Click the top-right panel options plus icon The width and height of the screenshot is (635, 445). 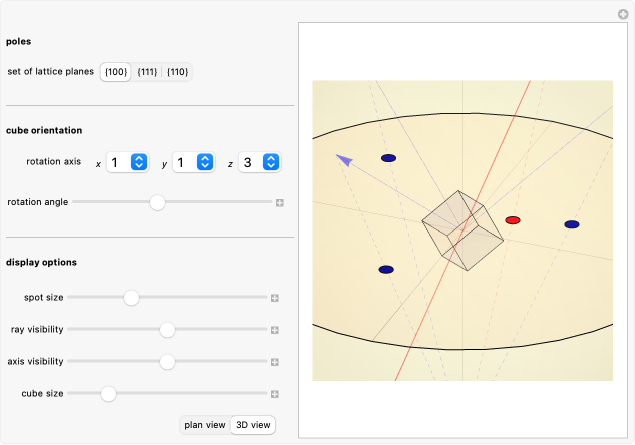point(622,14)
